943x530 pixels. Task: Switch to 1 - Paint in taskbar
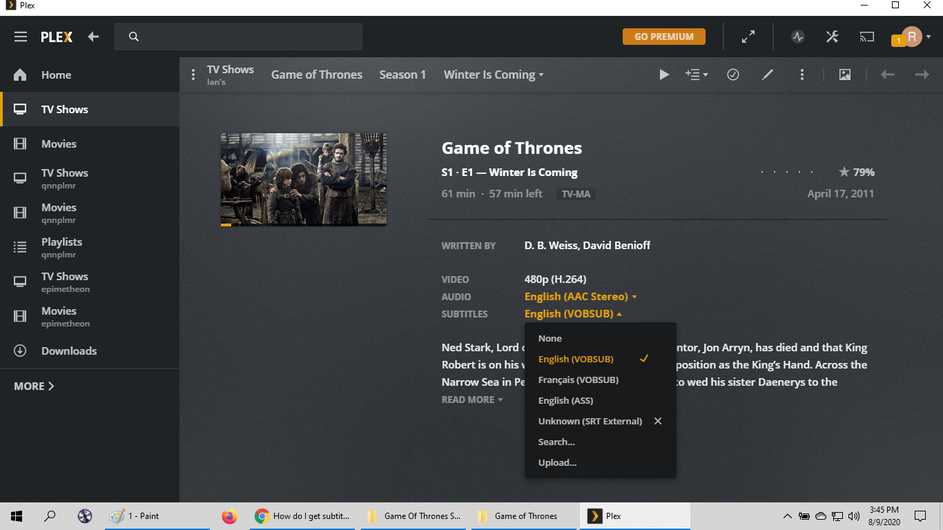coord(158,516)
